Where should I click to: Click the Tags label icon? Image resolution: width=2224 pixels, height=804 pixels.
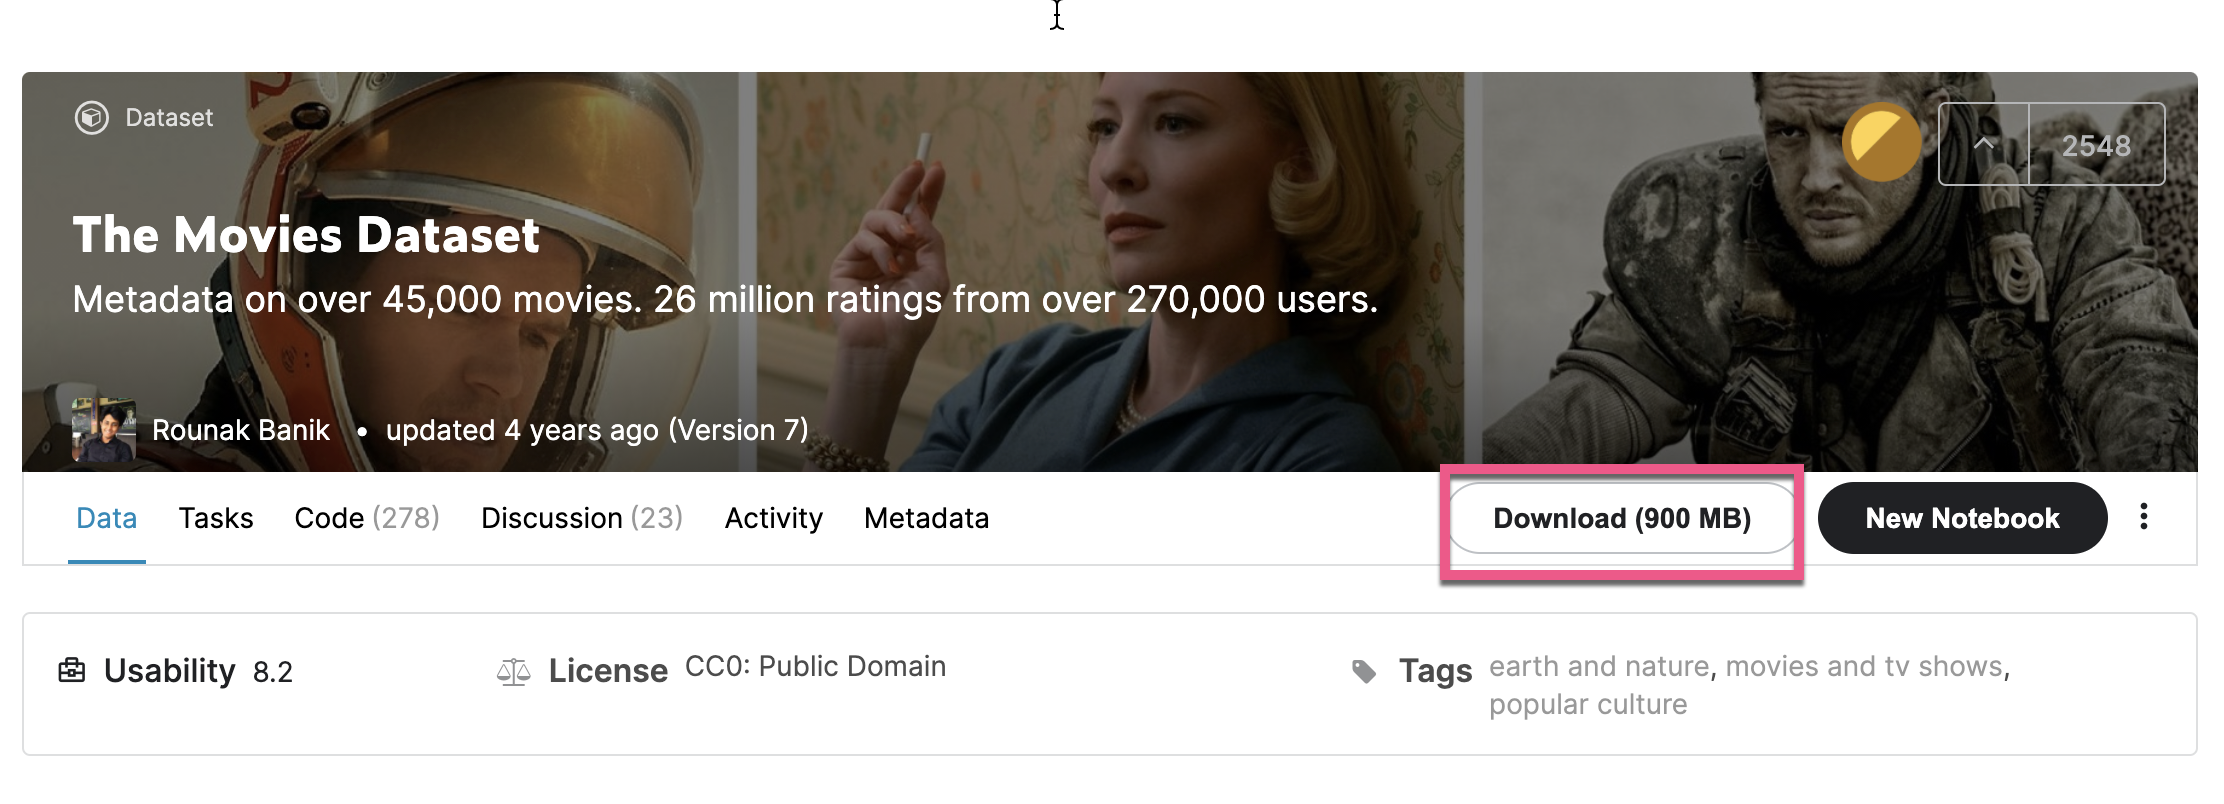[1363, 670]
